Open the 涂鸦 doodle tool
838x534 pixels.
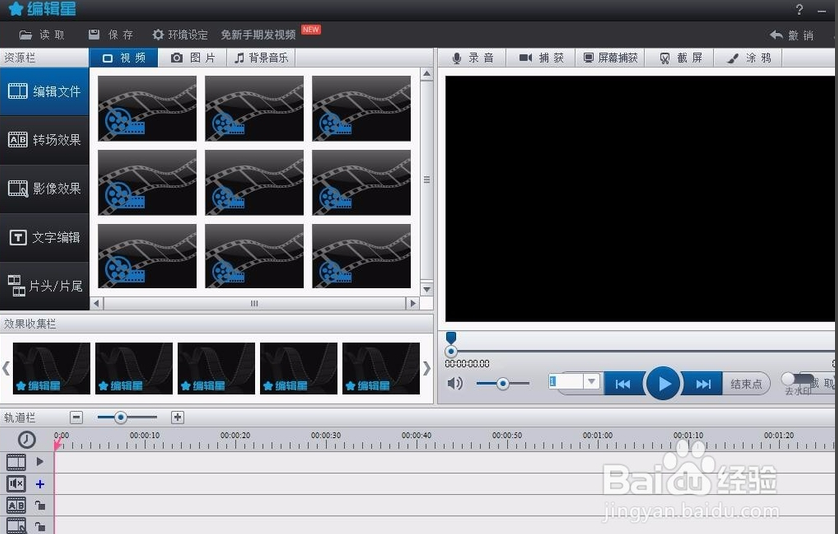pos(749,58)
